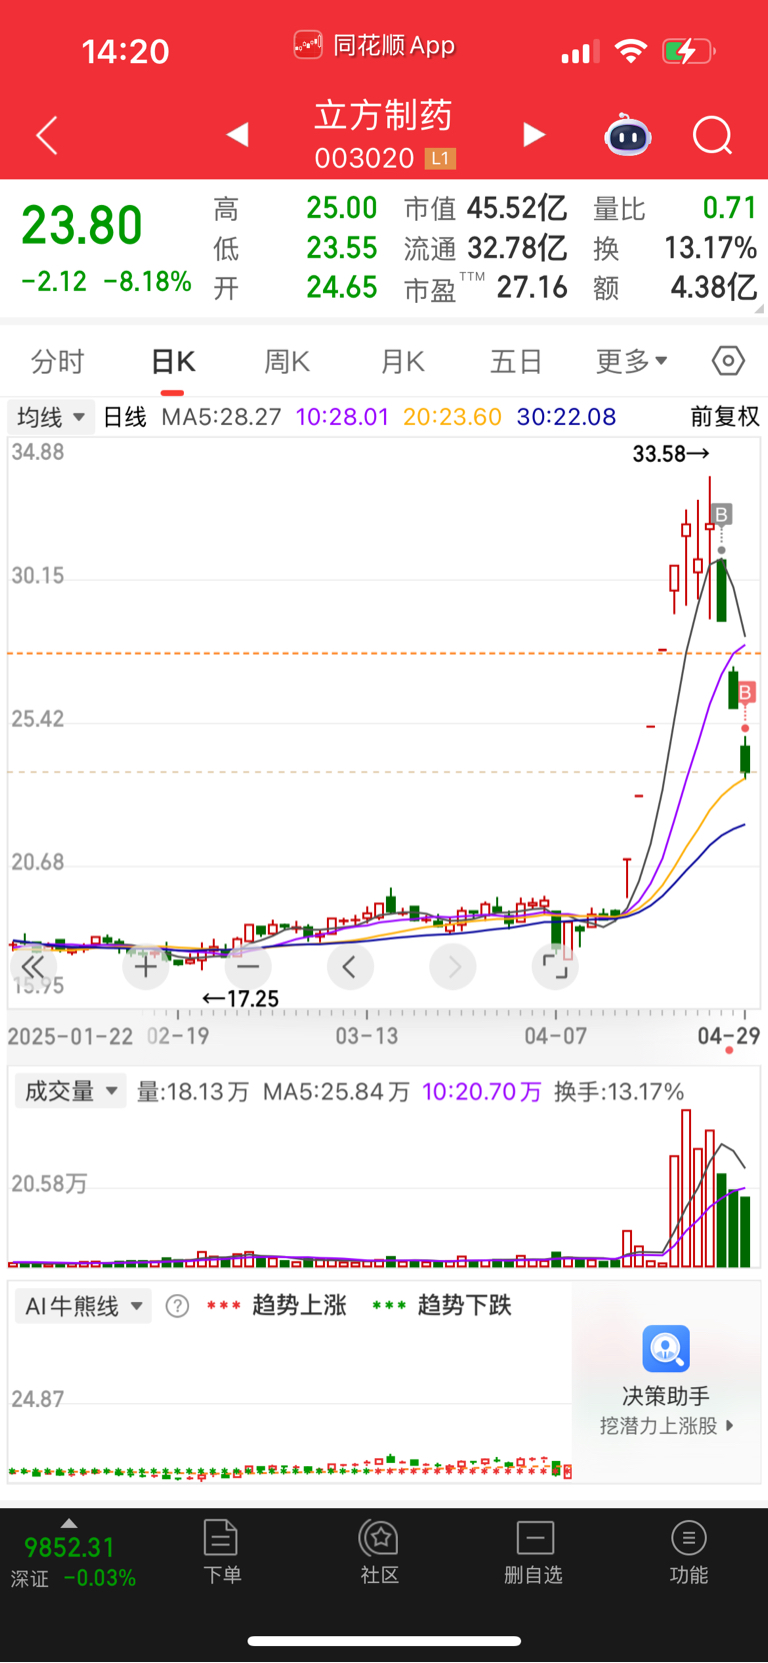Tap the upper B buy marker

click(721, 515)
